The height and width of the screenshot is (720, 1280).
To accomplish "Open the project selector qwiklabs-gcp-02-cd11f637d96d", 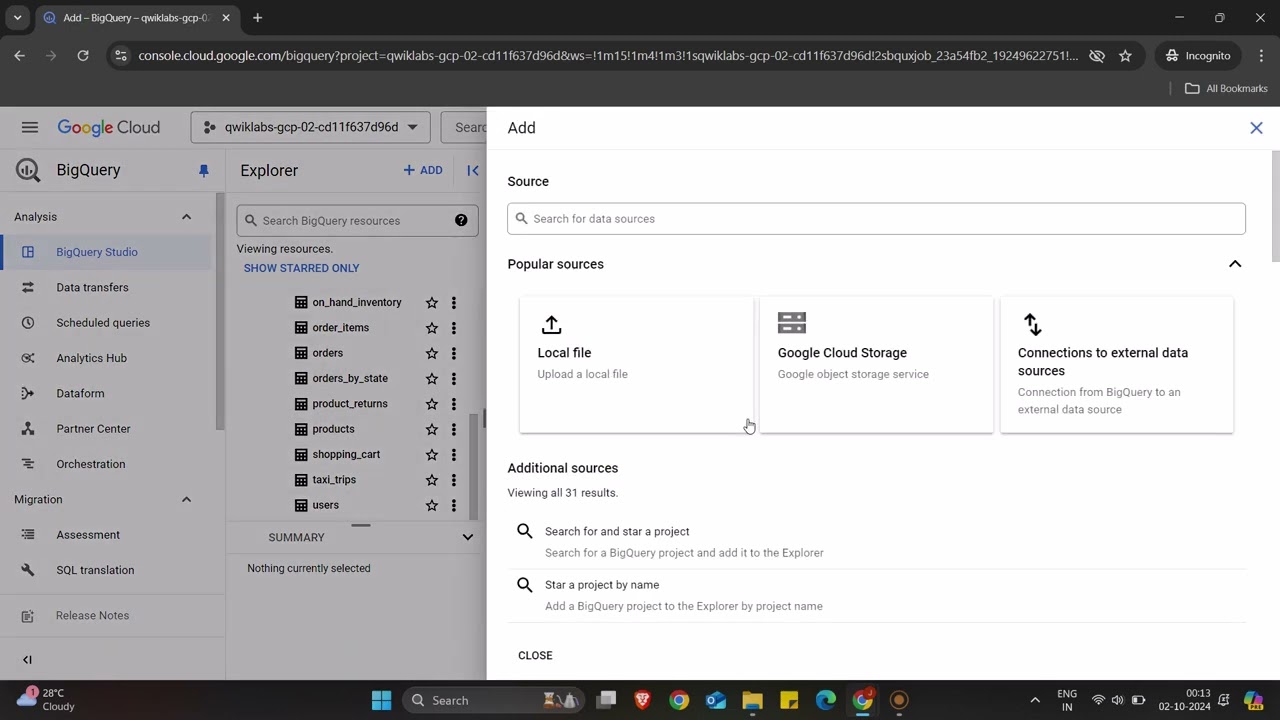I will pyautogui.click(x=310, y=127).
